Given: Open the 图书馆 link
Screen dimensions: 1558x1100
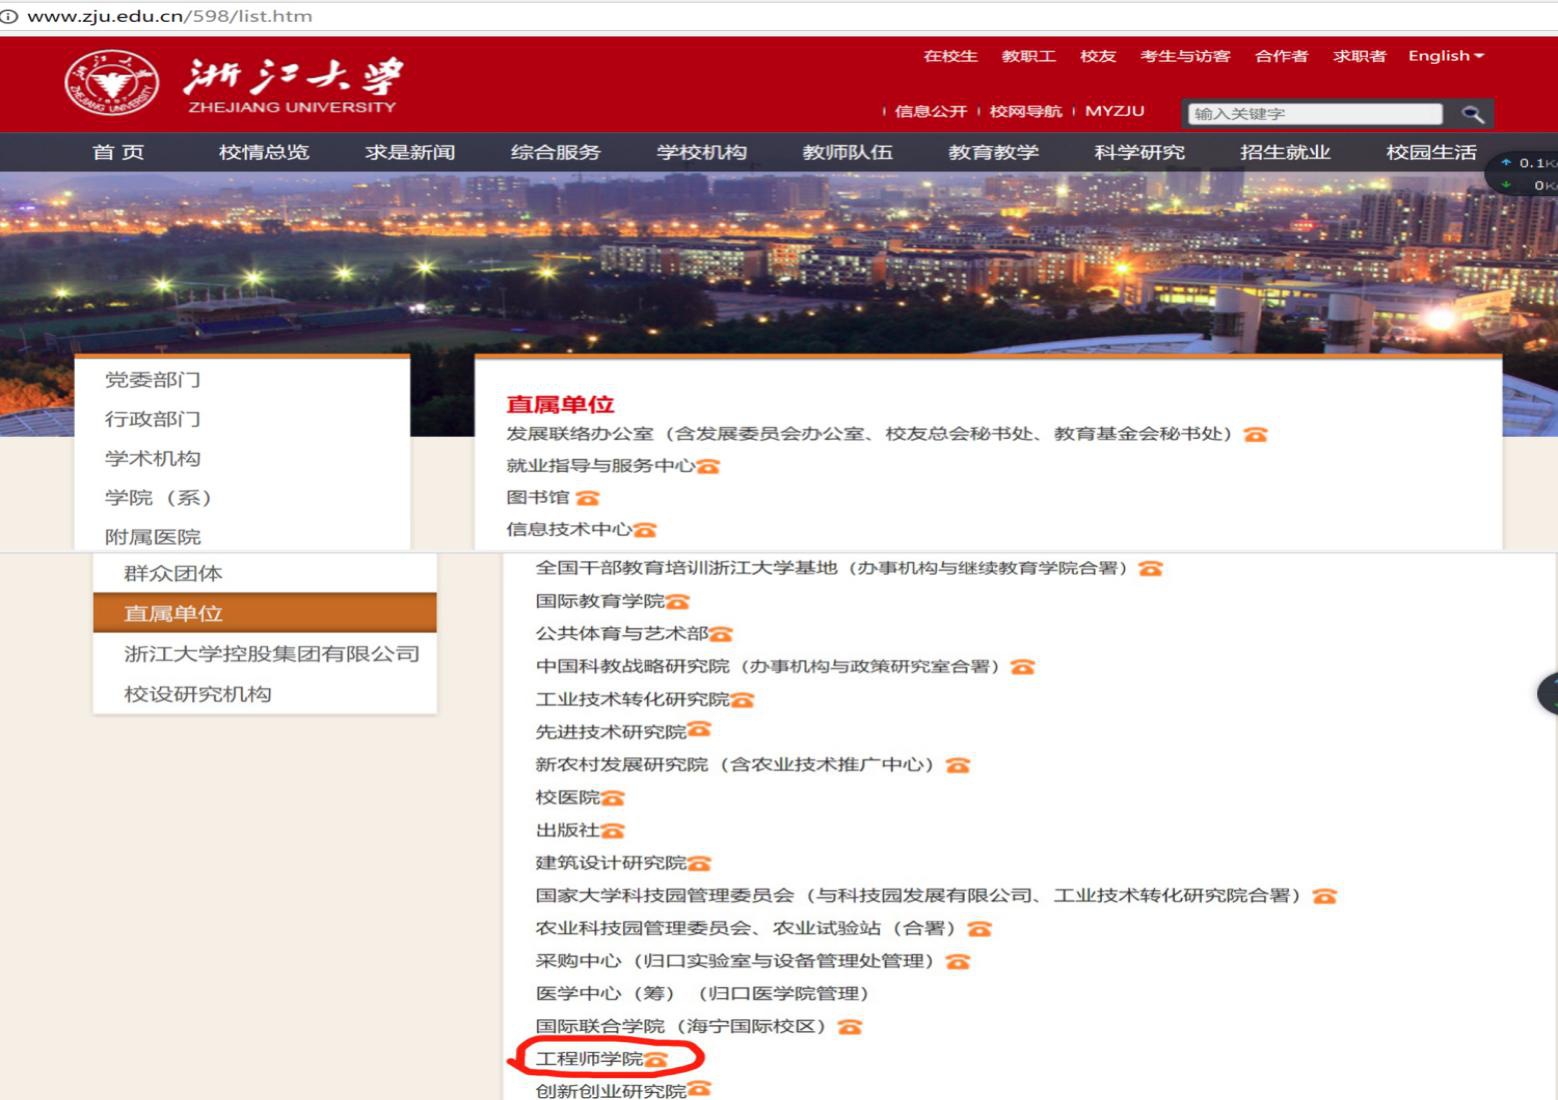Looking at the screenshot, I should tap(538, 497).
